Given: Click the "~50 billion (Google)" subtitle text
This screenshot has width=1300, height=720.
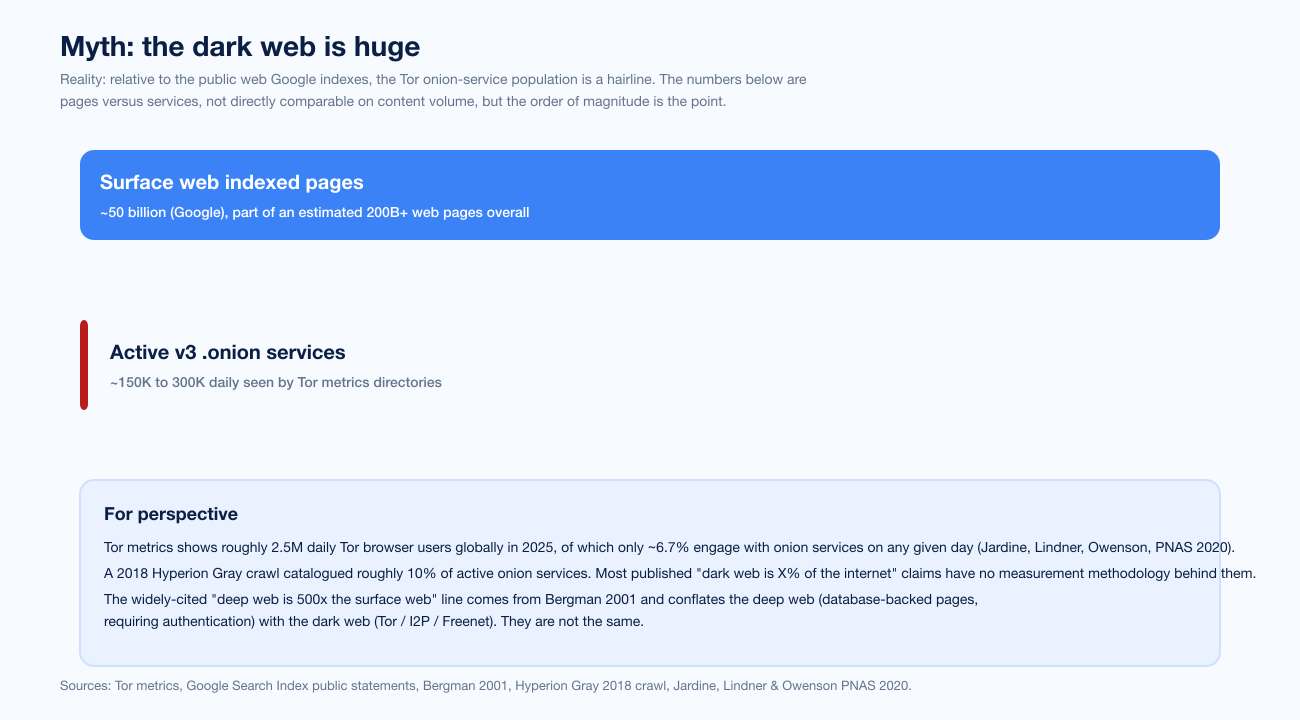Looking at the screenshot, I should [x=162, y=212].
